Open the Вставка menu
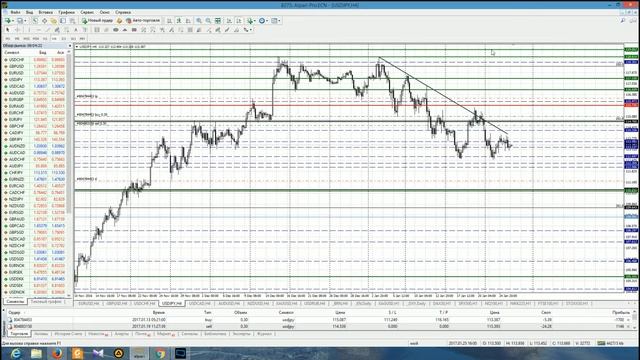Image resolution: width=640 pixels, height=360 pixels. (x=45, y=13)
